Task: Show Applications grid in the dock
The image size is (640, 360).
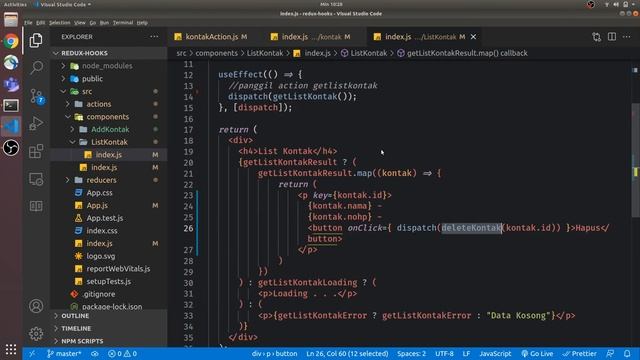Action: 11,349
